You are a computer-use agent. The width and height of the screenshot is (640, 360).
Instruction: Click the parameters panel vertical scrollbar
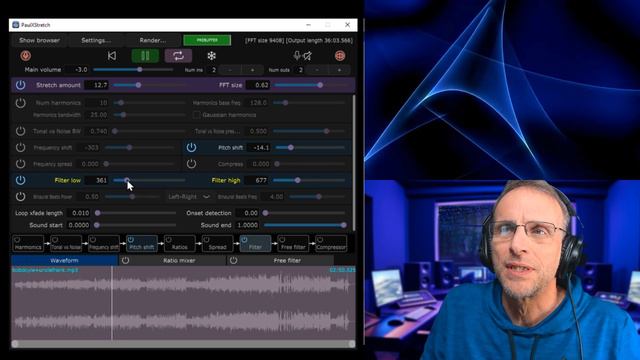coord(353,162)
